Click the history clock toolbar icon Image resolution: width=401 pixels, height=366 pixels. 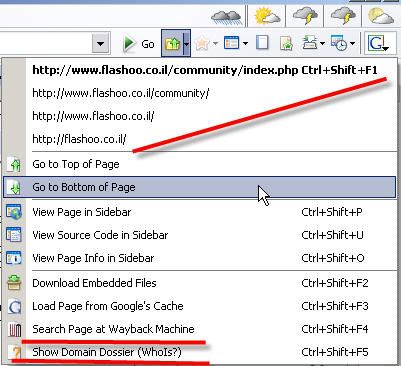[339, 43]
